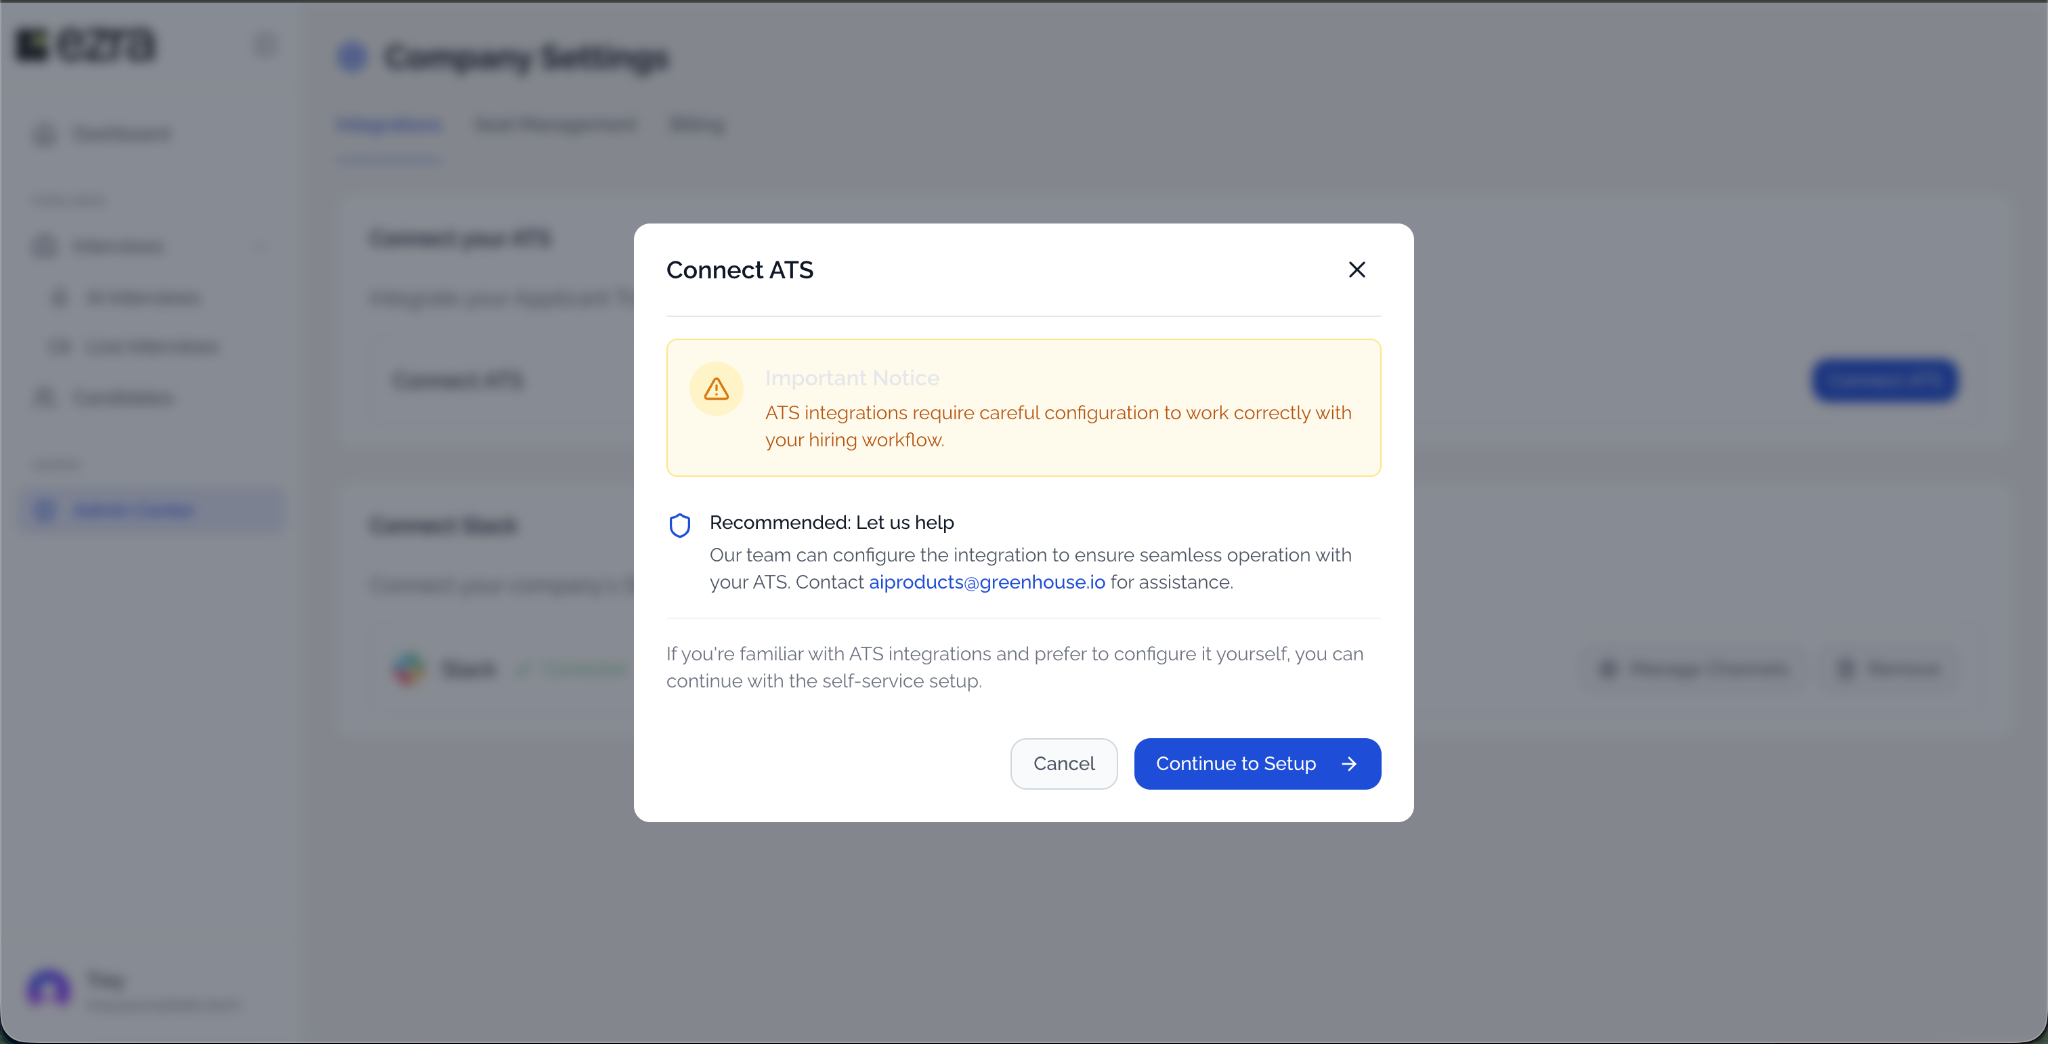Click the orange warning triangle icon
The height and width of the screenshot is (1044, 2048).
coord(716,389)
